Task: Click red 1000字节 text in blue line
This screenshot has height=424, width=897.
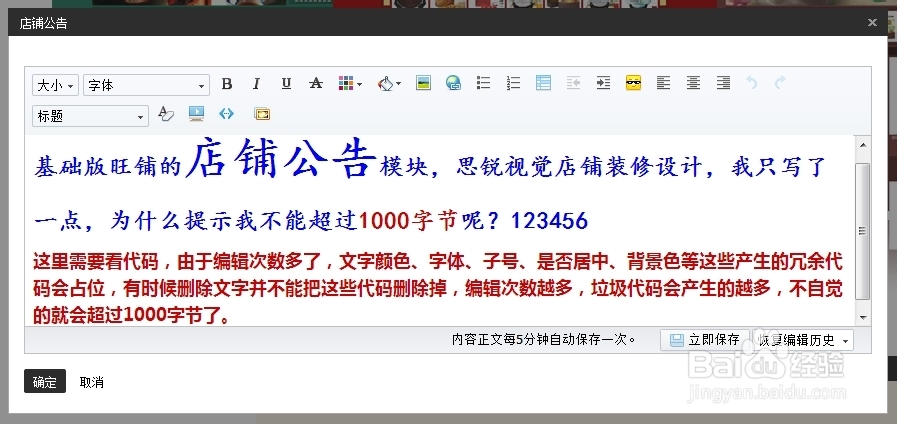Action: 407,221
